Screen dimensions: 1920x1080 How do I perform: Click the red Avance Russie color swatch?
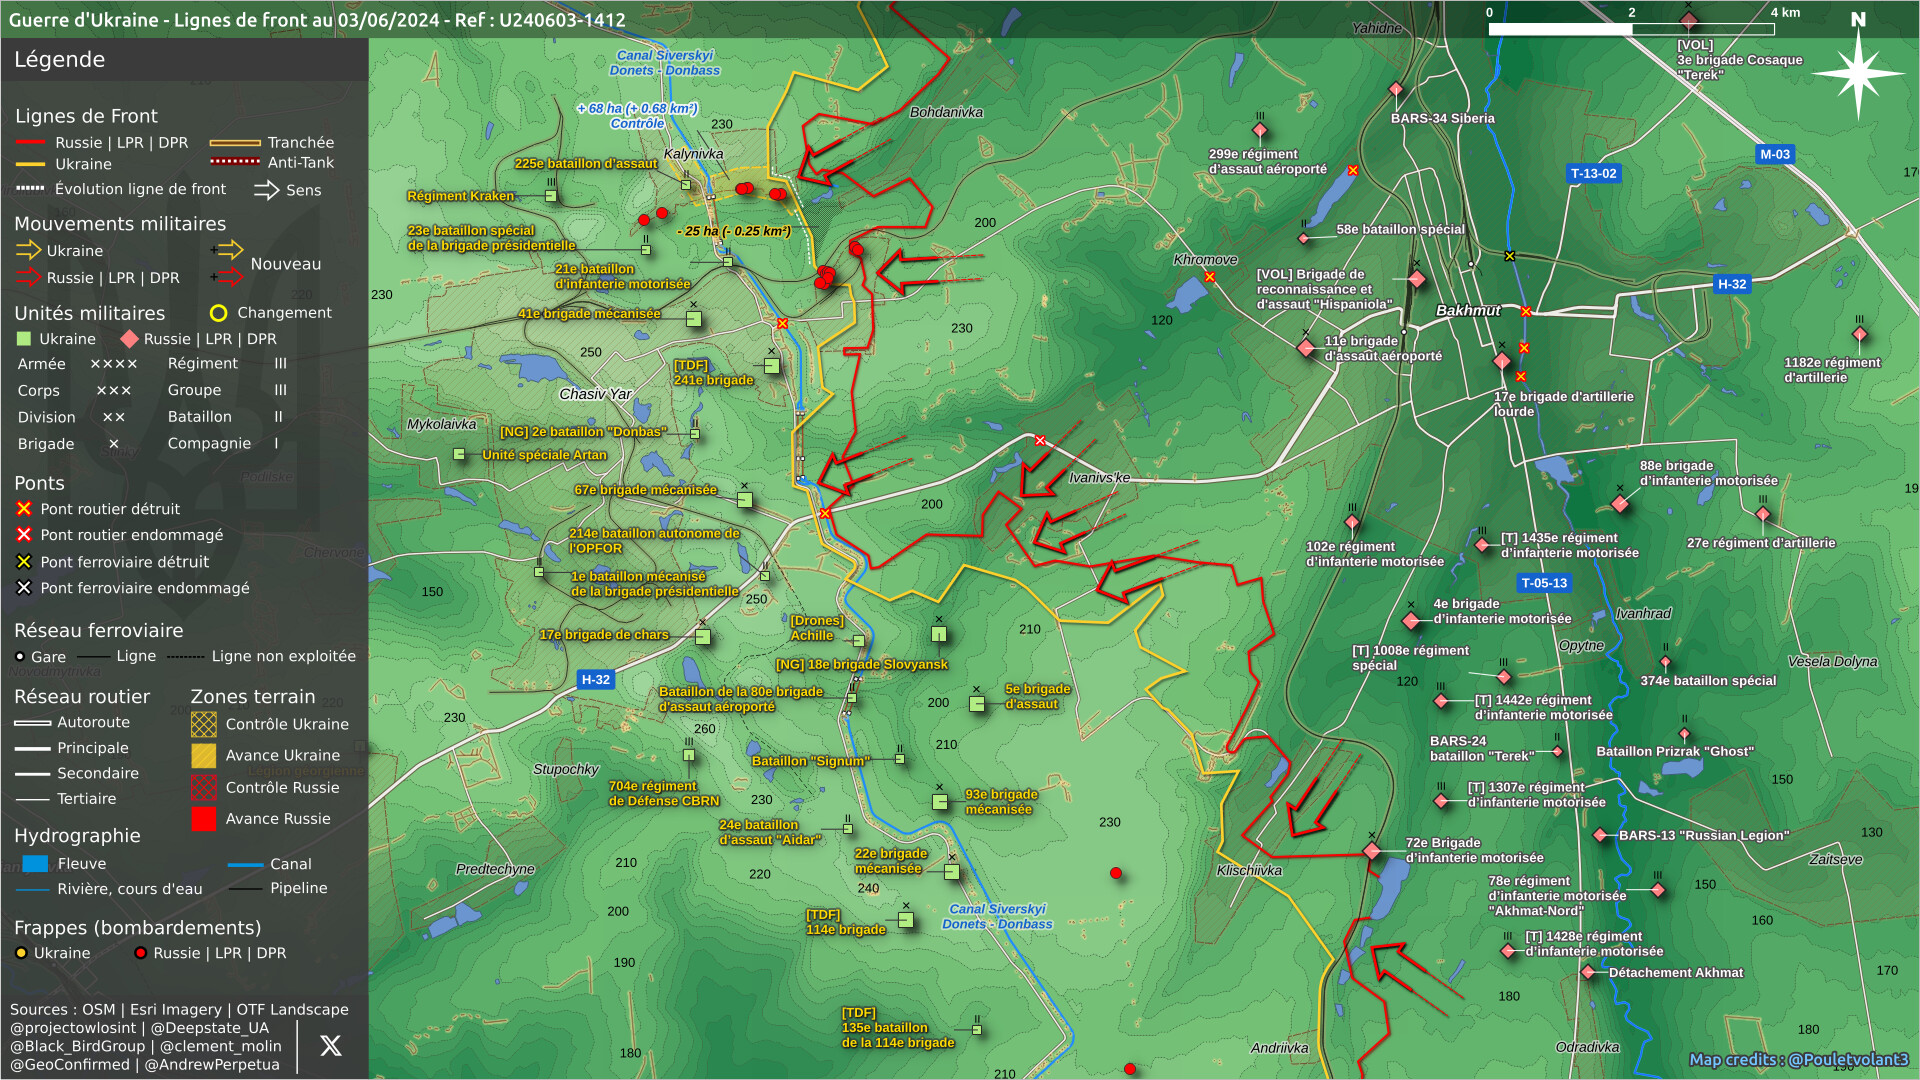204,819
